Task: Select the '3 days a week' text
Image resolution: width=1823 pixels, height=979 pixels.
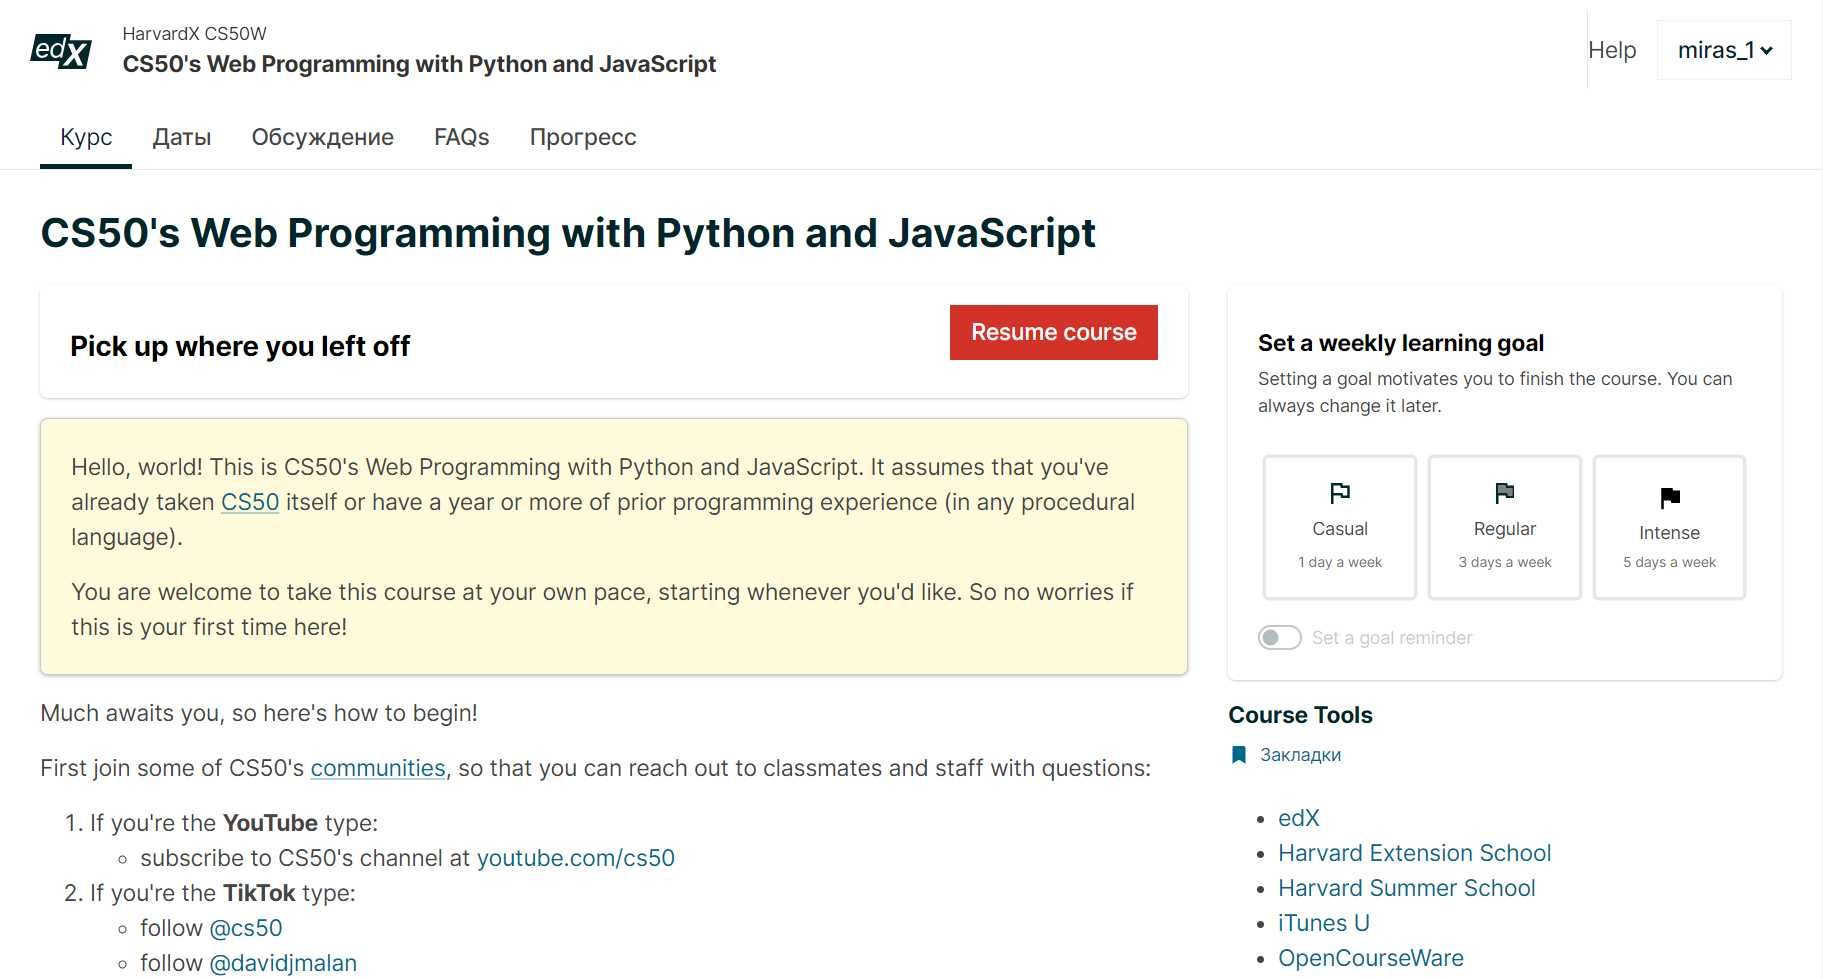Action: [1505, 562]
